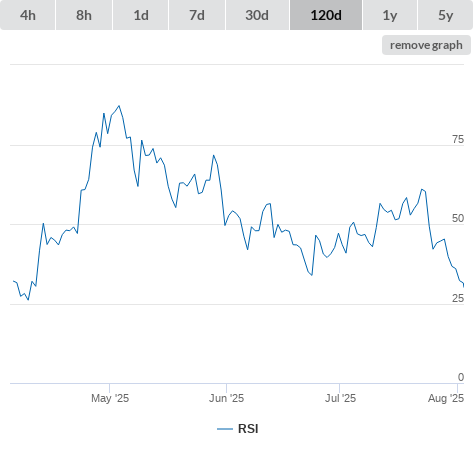Image resolution: width=474 pixels, height=455 pixels.
Task: Click the Aug '25 axis label
Action: (x=446, y=398)
